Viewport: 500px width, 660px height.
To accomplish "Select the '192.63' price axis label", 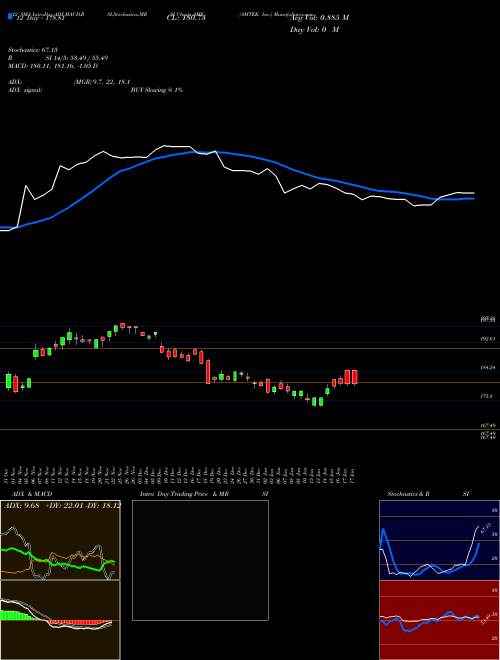I will 488,338.
